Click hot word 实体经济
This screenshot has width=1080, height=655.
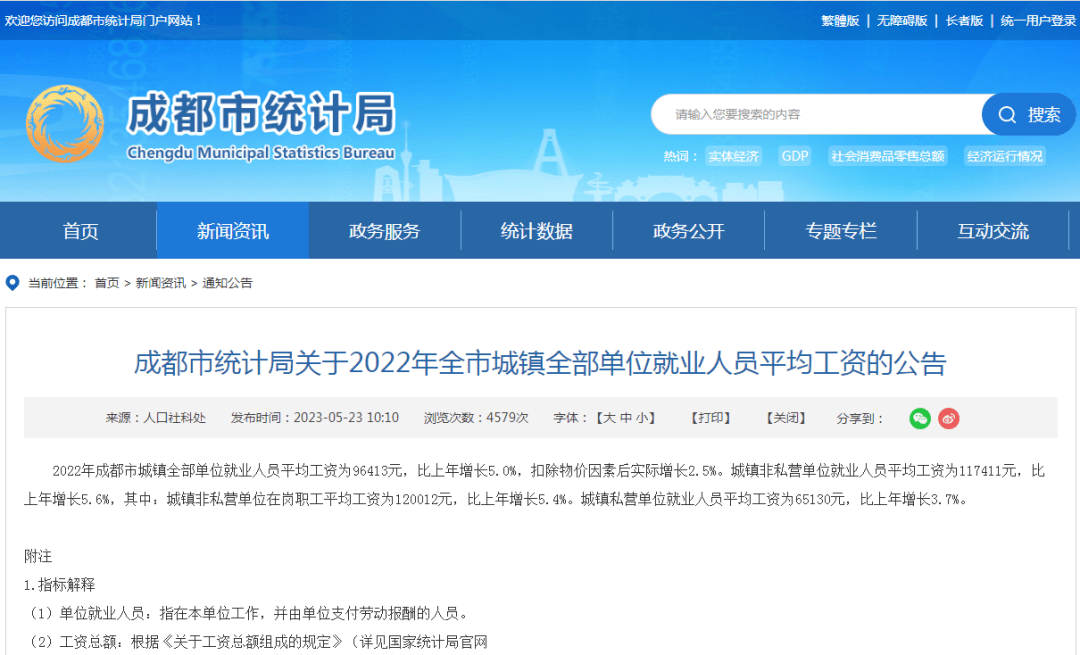(x=734, y=156)
